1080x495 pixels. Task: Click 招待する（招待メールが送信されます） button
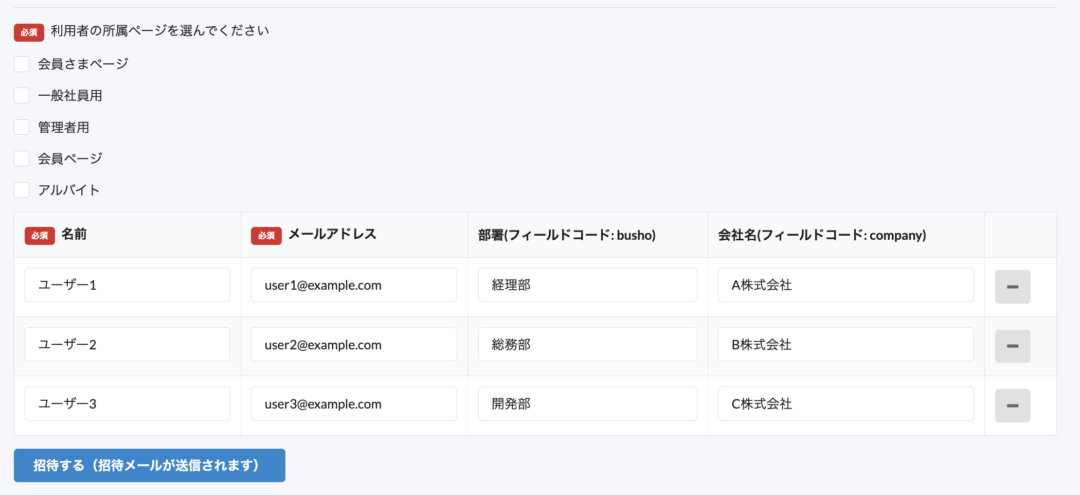[x=149, y=465]
